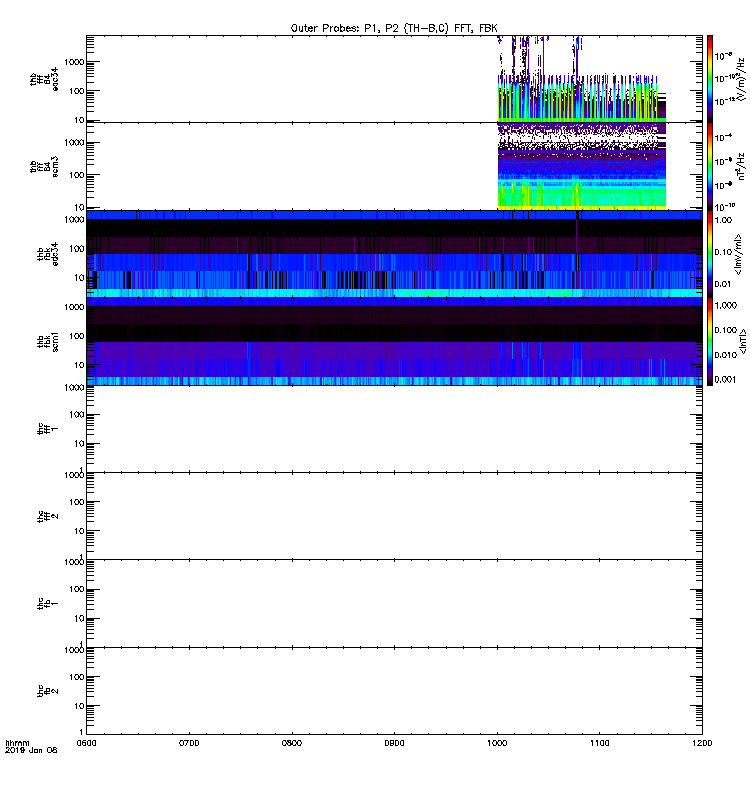Viewport: 750px width, 800px height.
Task: Click the 1.00 value on the <|mV/m|> color bar
Action: pos(723,220)
